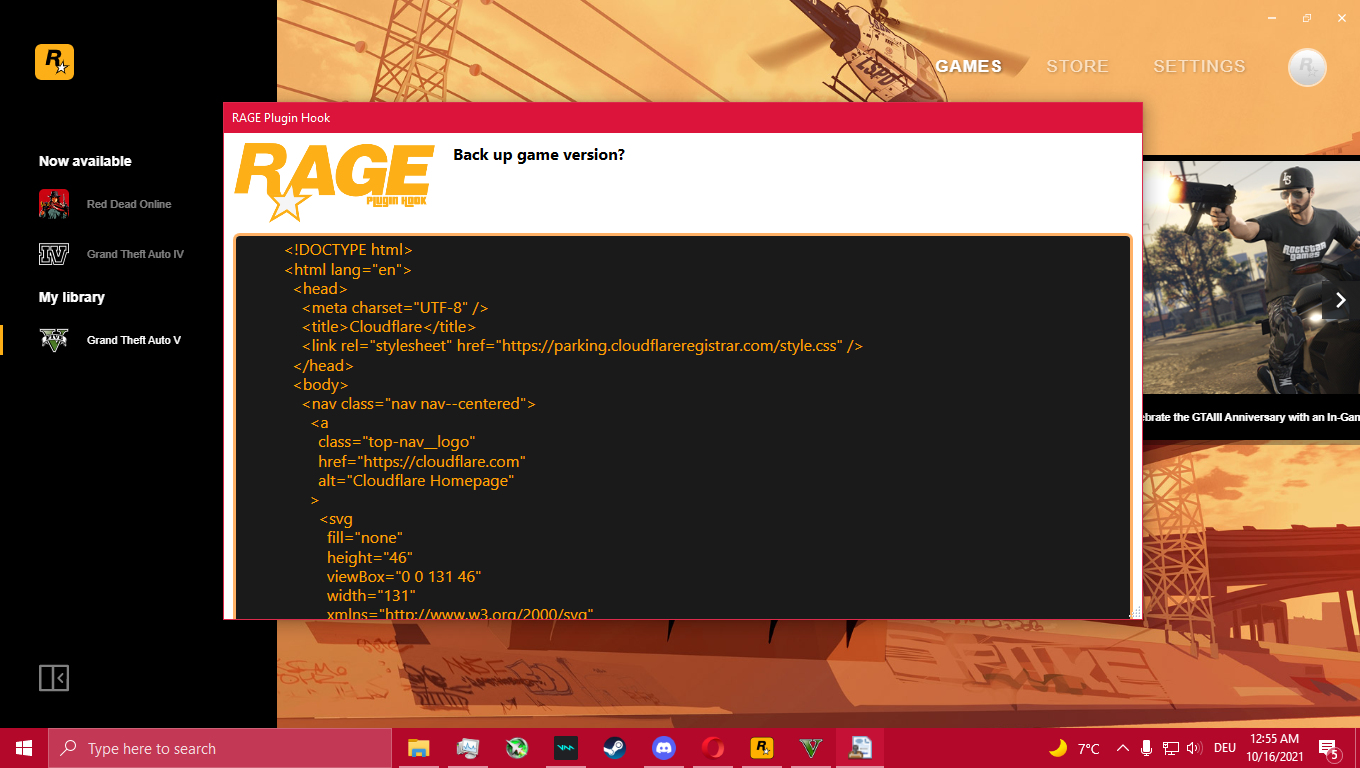Image resolution: width=1360 pixels, height=768 pixels.
Task: Launch Discord from the taskbar
Action: (663, 748)
